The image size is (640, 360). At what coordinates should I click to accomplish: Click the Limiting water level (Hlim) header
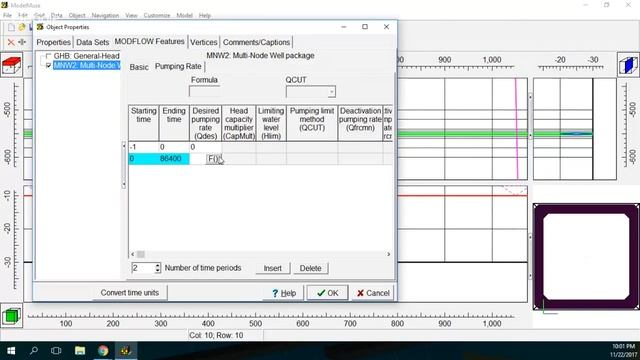(271, 123)
